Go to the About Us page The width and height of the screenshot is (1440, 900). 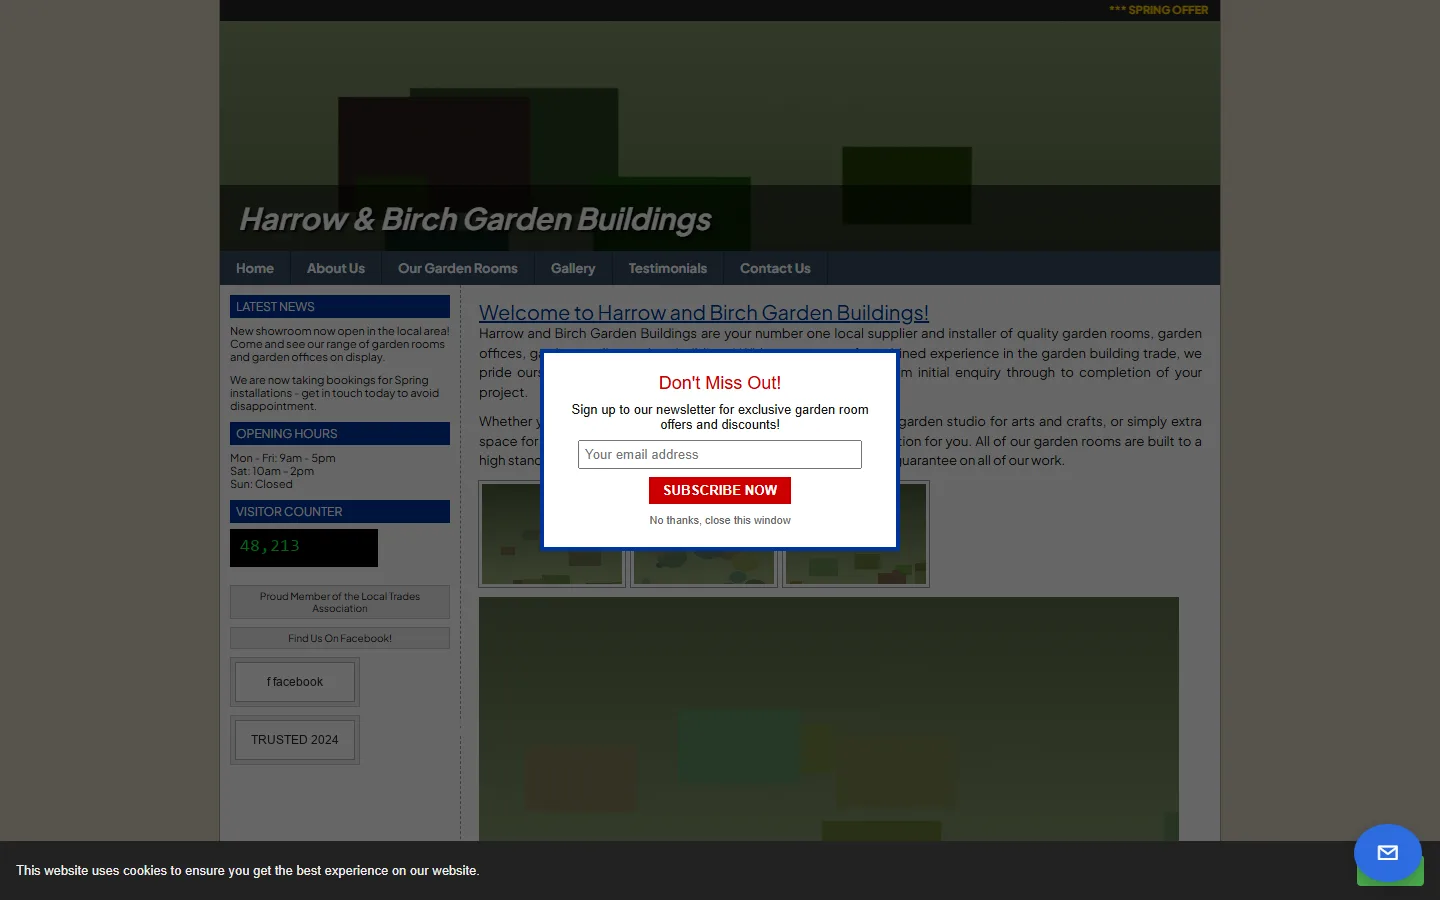[336, 268]
